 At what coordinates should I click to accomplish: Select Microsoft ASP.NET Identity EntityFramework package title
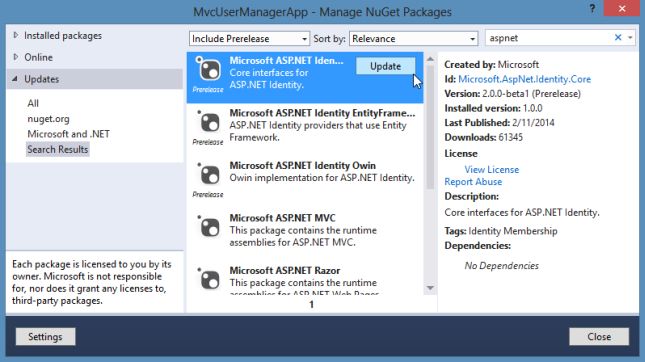point(322,113)
